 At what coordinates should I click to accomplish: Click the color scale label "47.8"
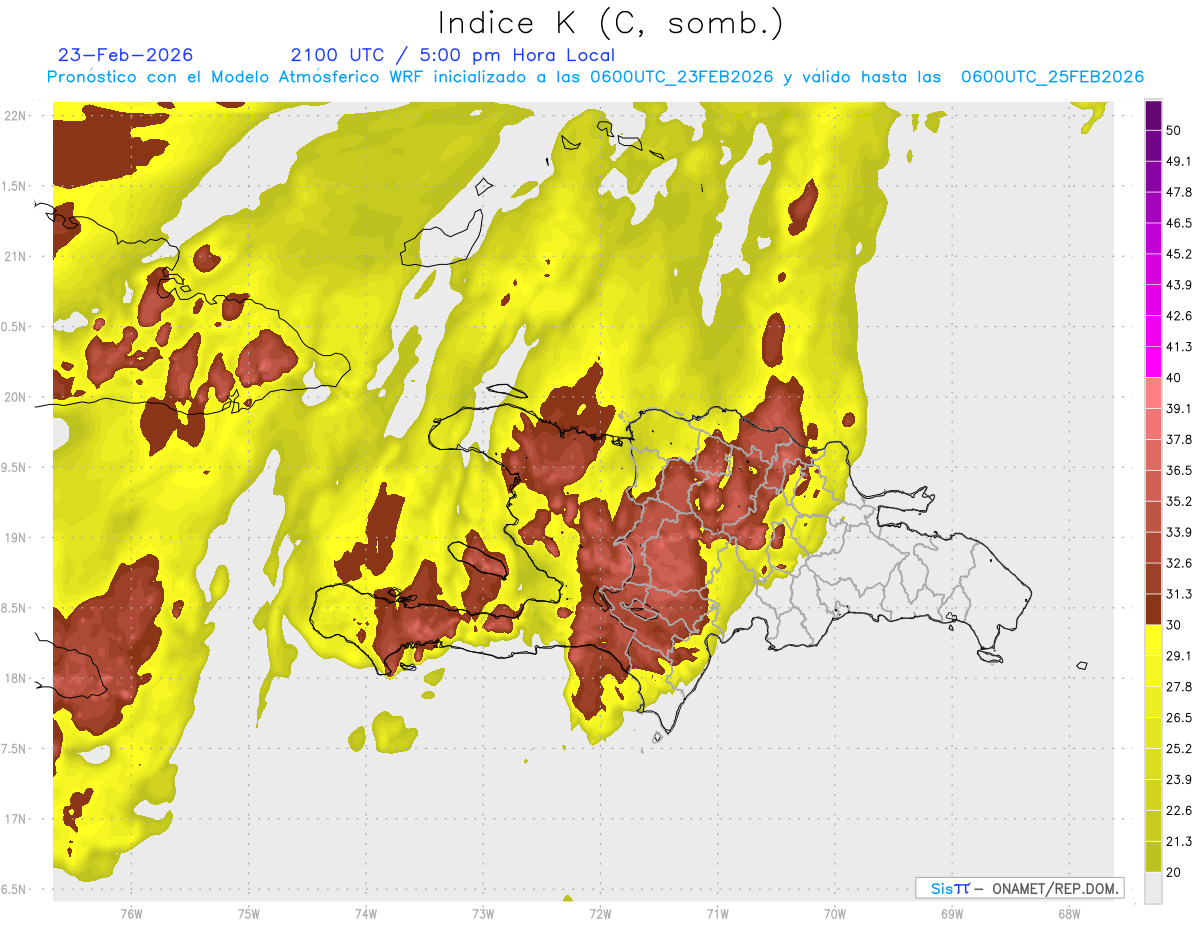tap(1179, 192)
